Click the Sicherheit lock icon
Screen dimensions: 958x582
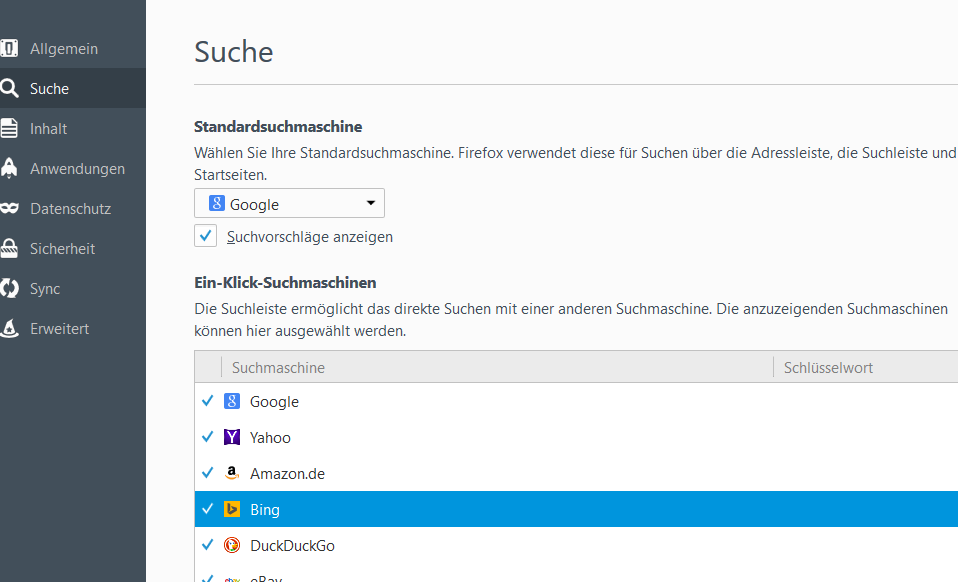click(9, 249)
